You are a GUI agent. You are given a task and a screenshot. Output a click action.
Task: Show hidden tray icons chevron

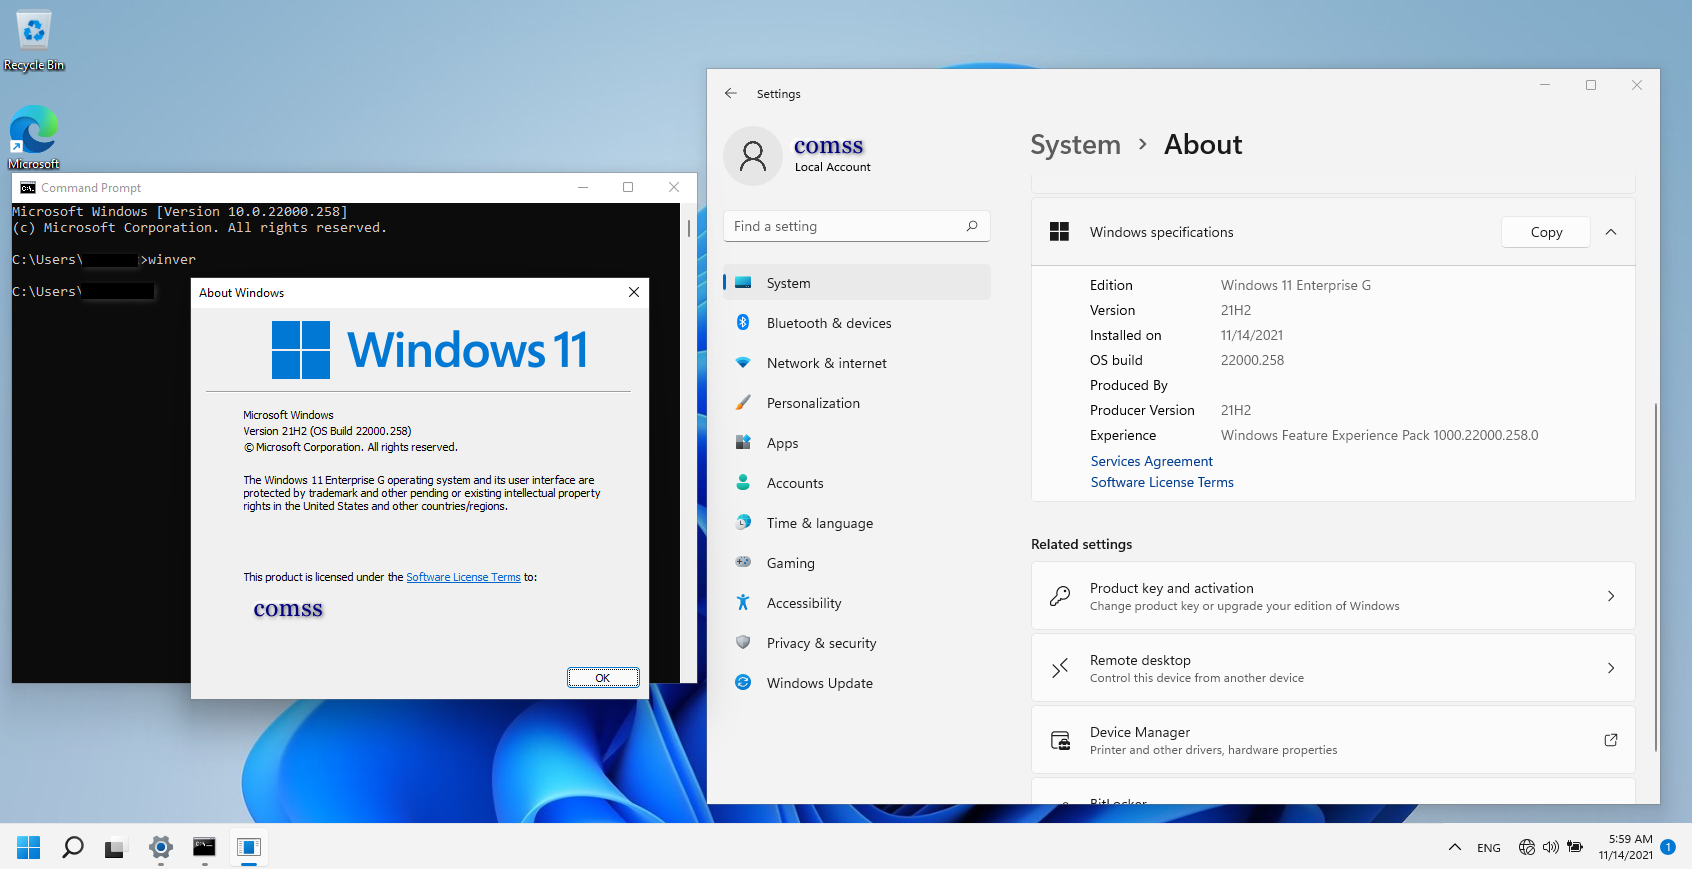pyautogui.click(x=1455, y=847)
